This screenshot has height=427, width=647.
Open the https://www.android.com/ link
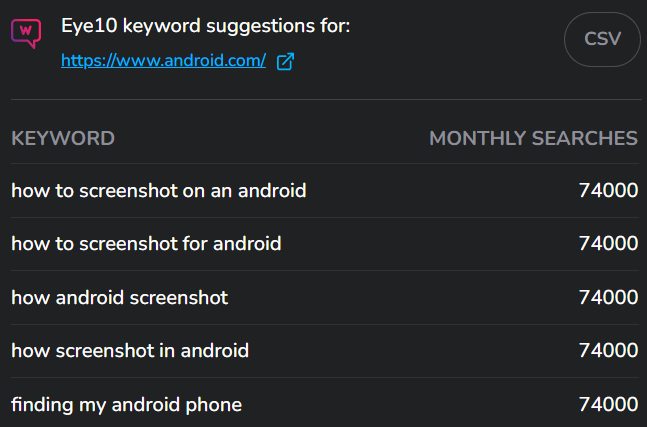coord(163,61)
